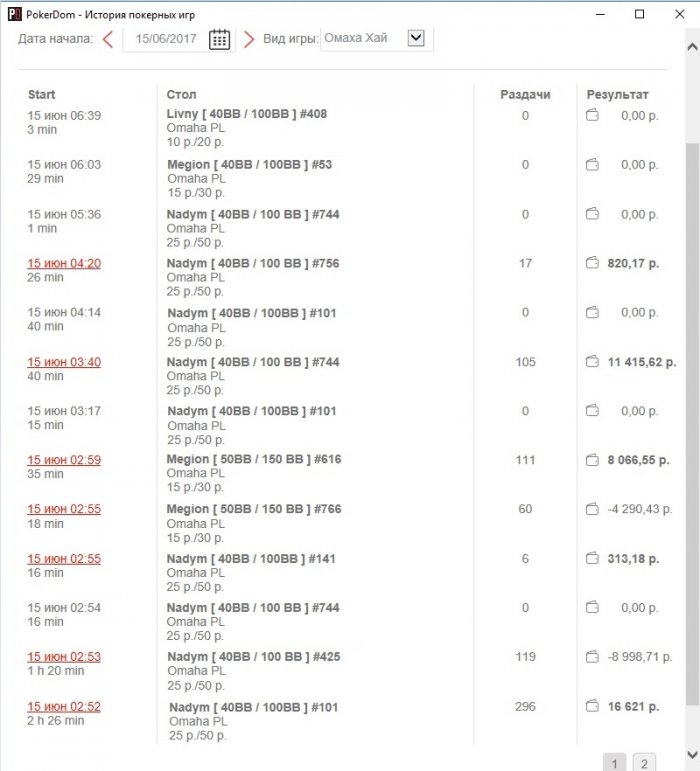Click wallet icon beside 11 415,62 р. result
The width and height of the screenshot is (700, 771).
coord(592,362)
